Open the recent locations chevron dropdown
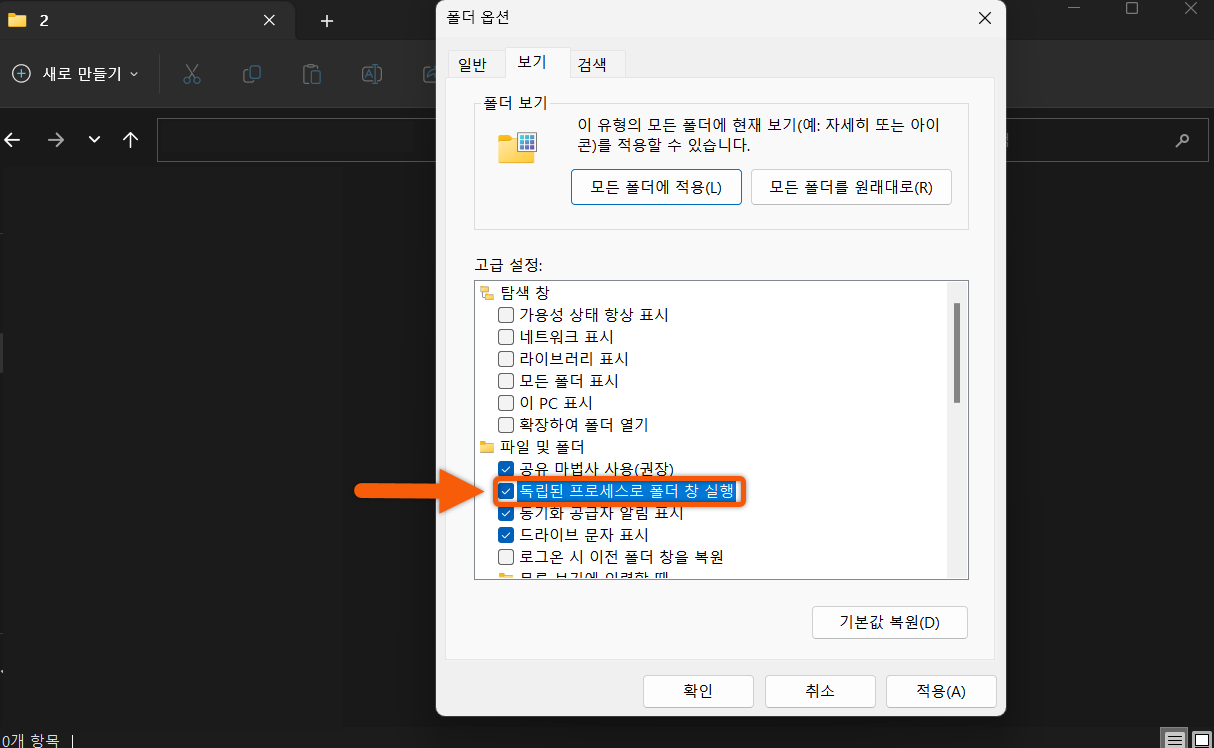 tap(94, 140)
